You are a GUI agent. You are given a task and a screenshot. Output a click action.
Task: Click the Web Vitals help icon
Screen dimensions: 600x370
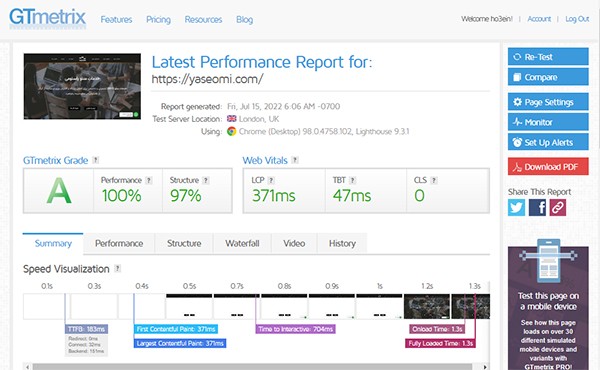pos(295,160)
